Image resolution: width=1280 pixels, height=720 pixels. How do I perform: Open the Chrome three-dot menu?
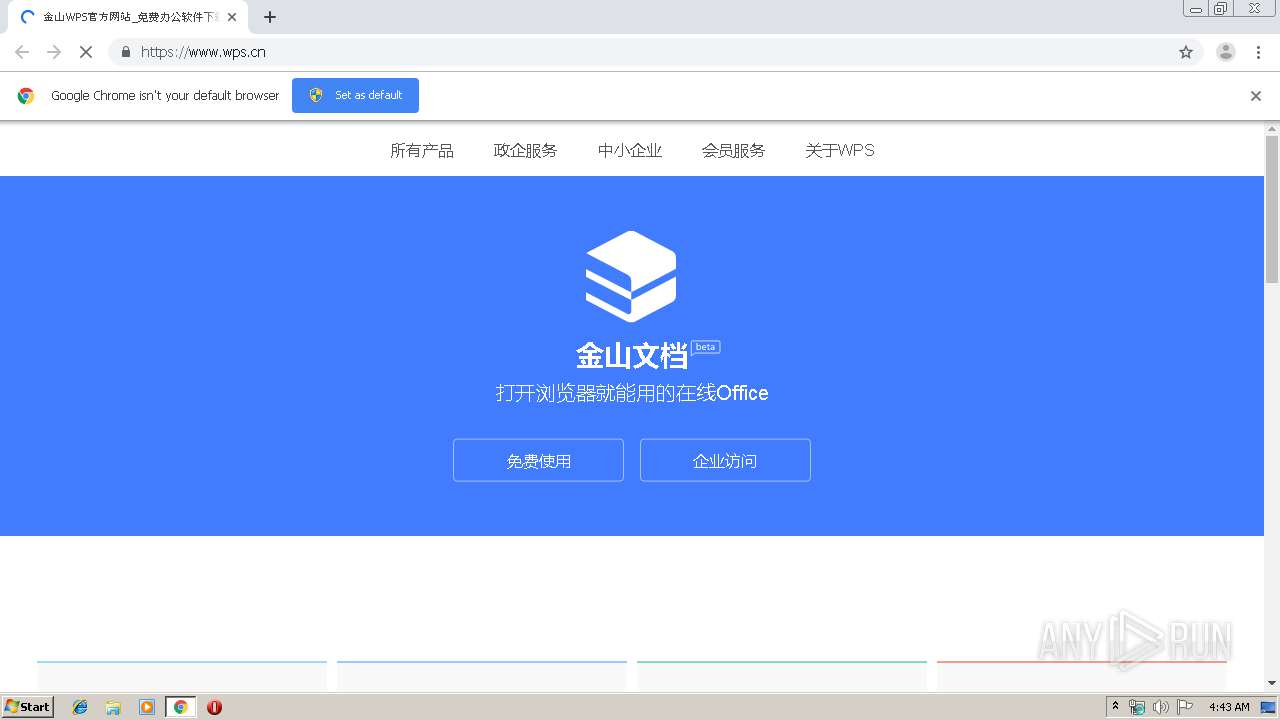click(x=1258, y=52)
